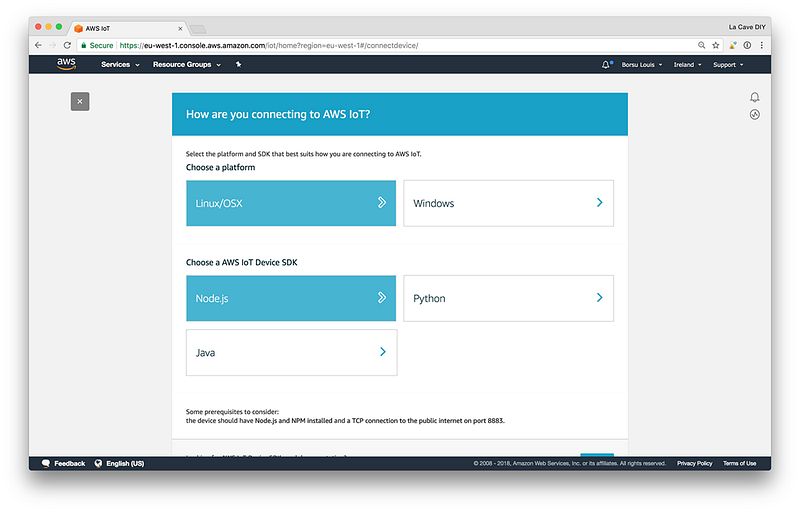800x512 pixels.
Task: Click the pin shortcut icon in AWS navbar
Action: [238, 65]
